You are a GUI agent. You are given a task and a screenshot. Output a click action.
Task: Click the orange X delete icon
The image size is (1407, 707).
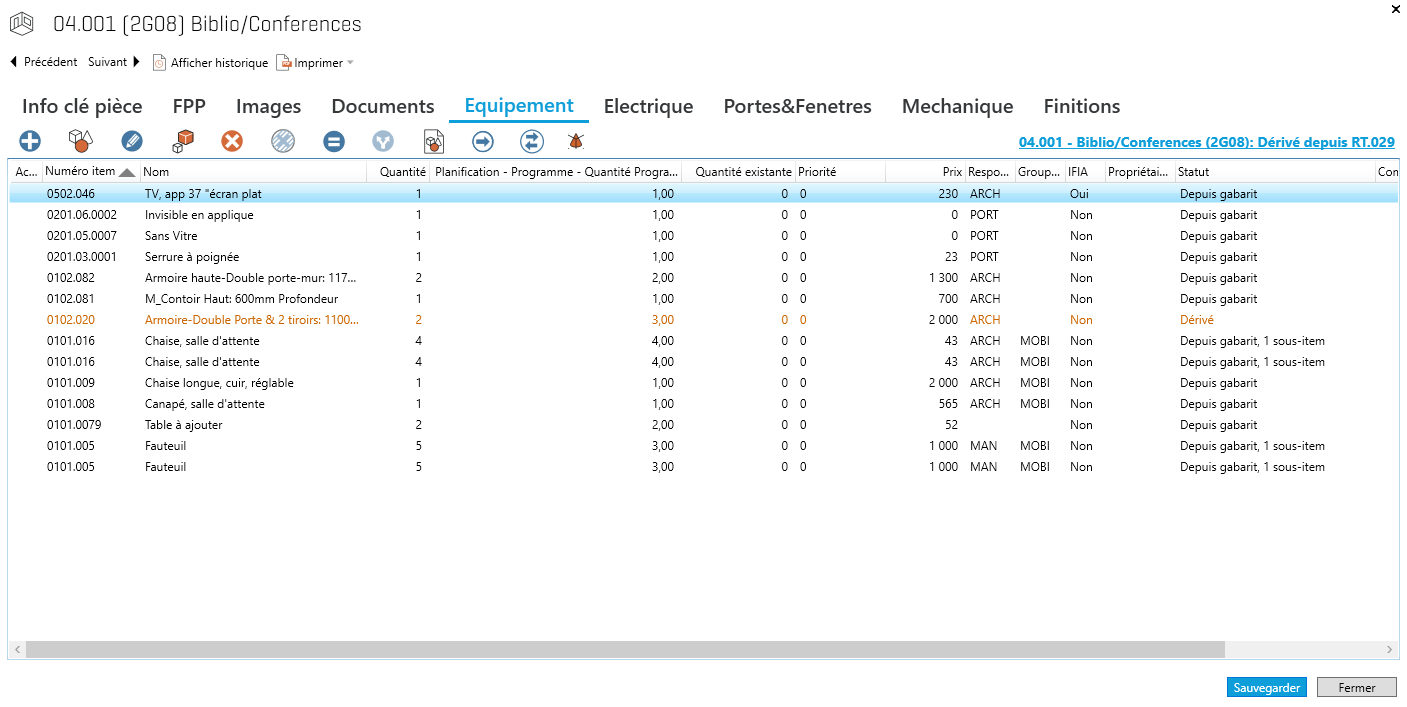click(x=232, y=142)
